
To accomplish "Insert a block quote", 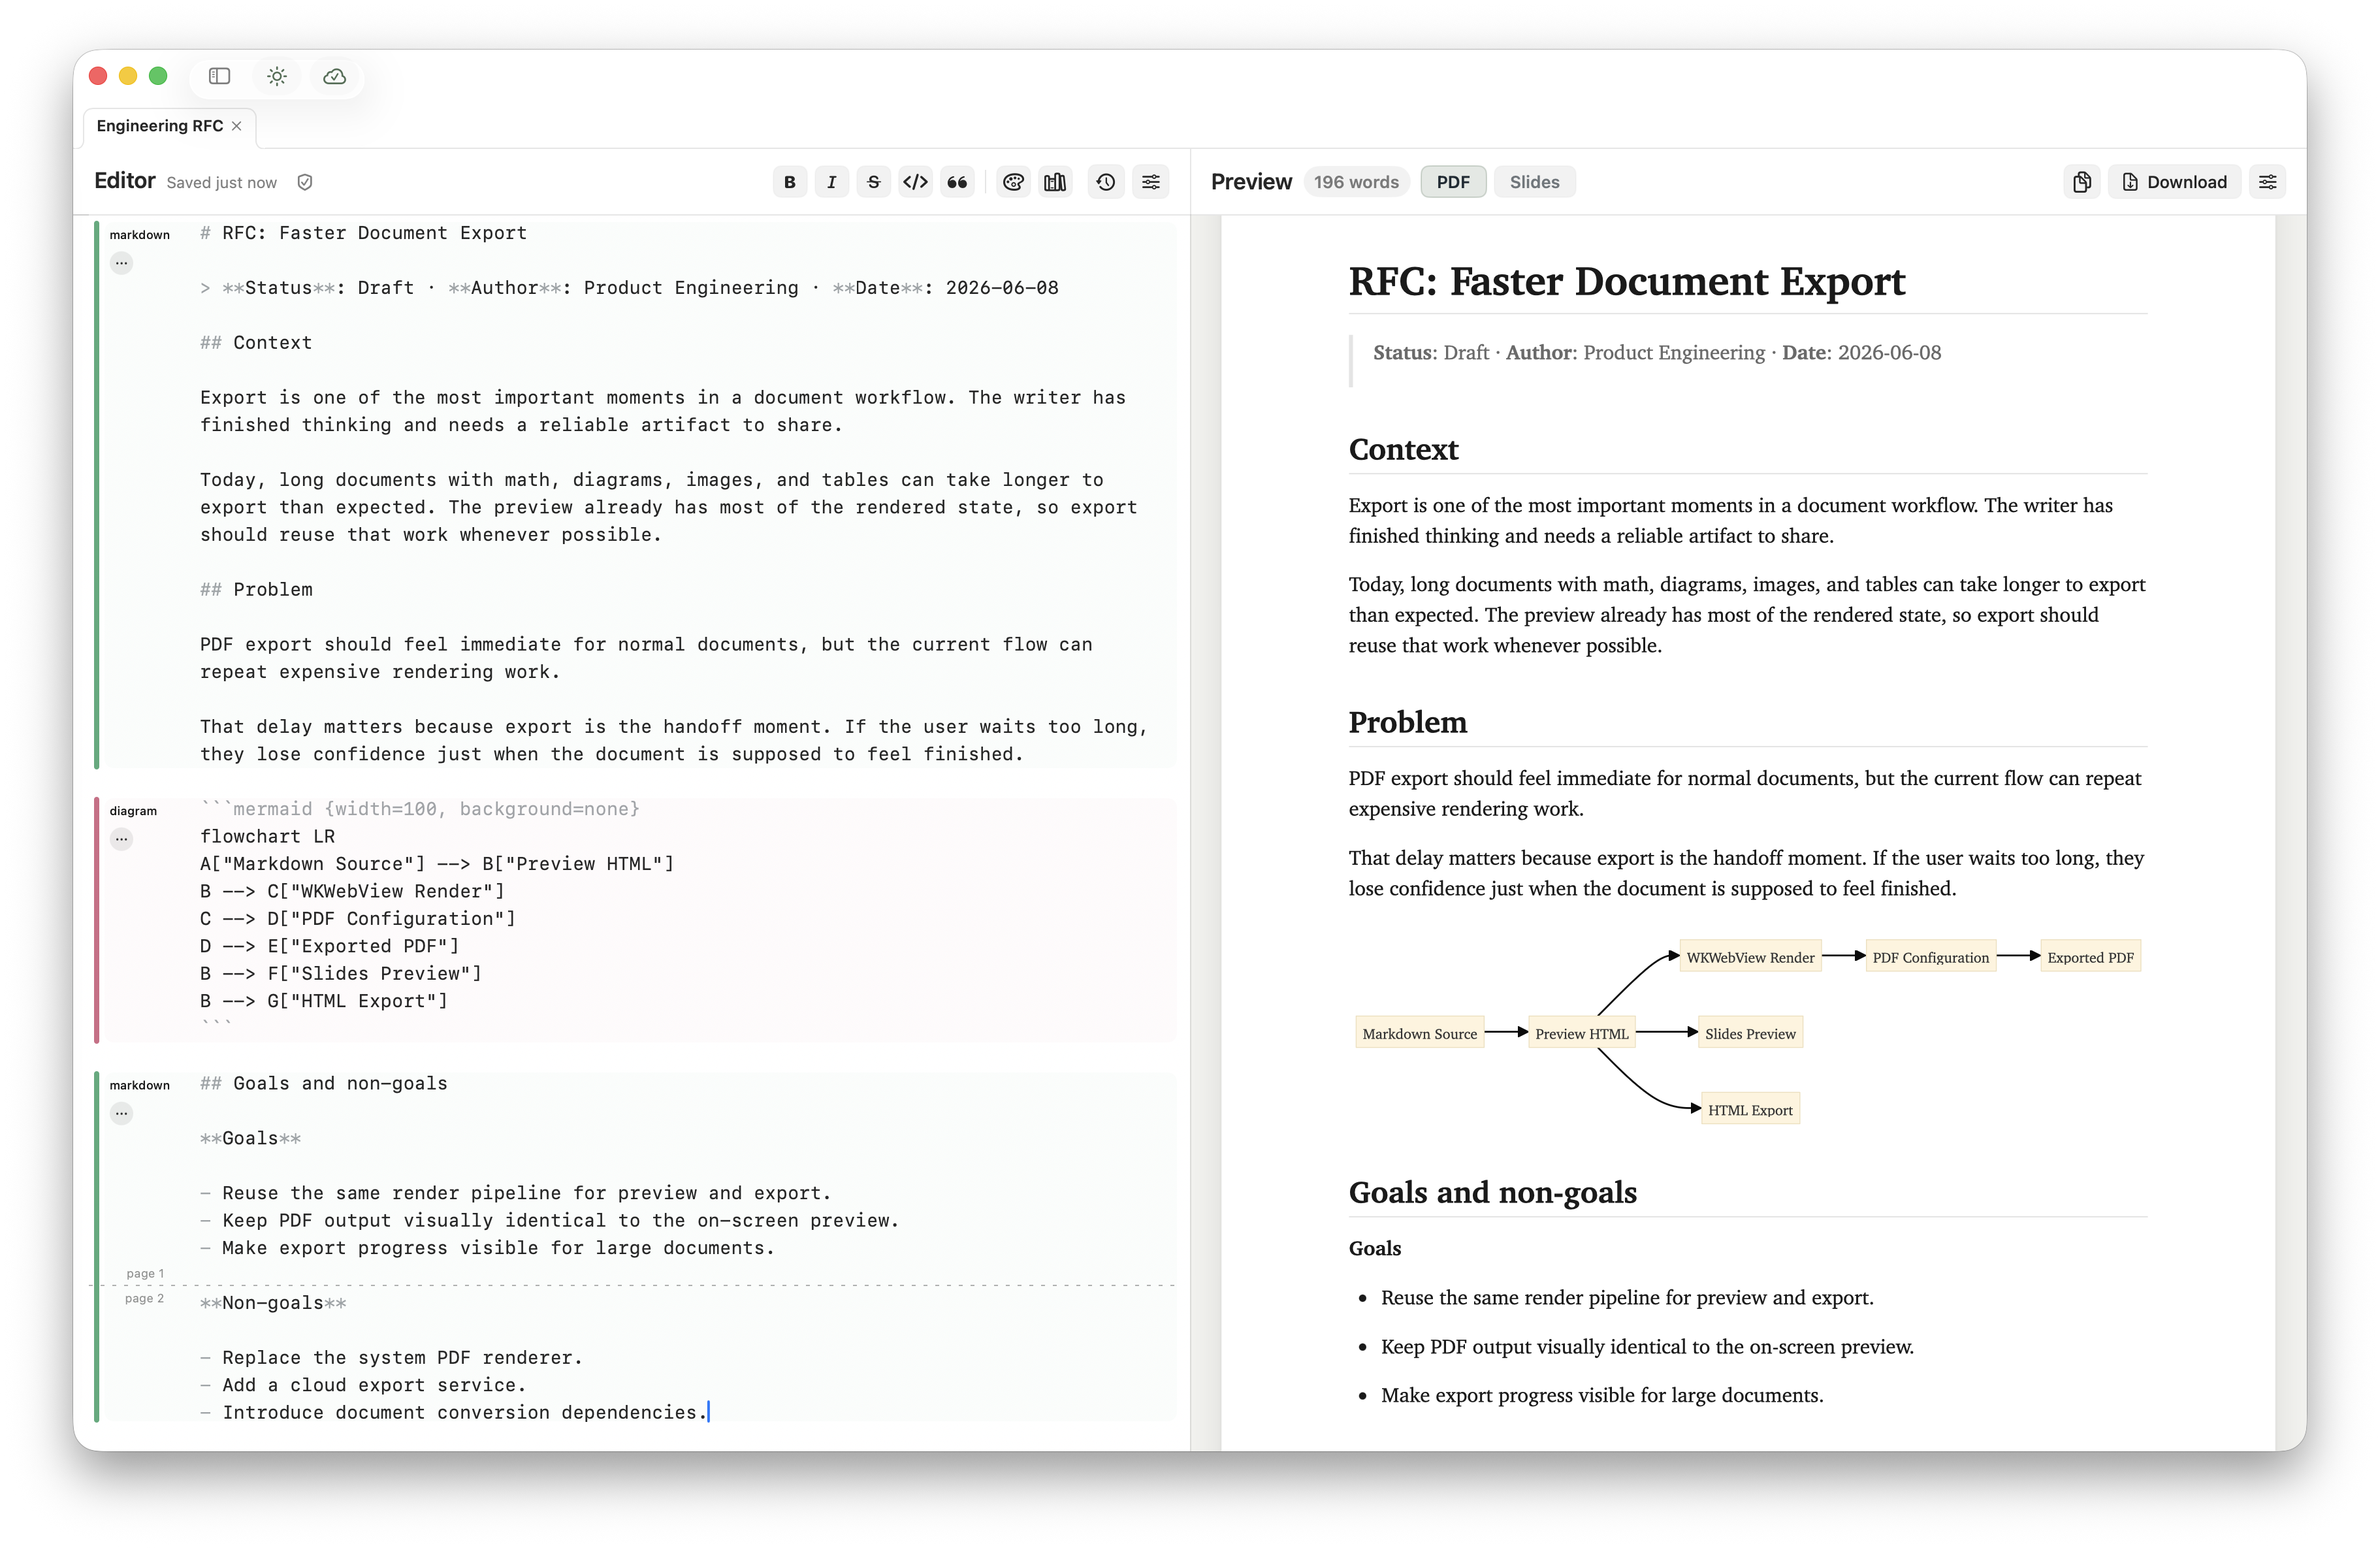I will [x=957, y=182].
